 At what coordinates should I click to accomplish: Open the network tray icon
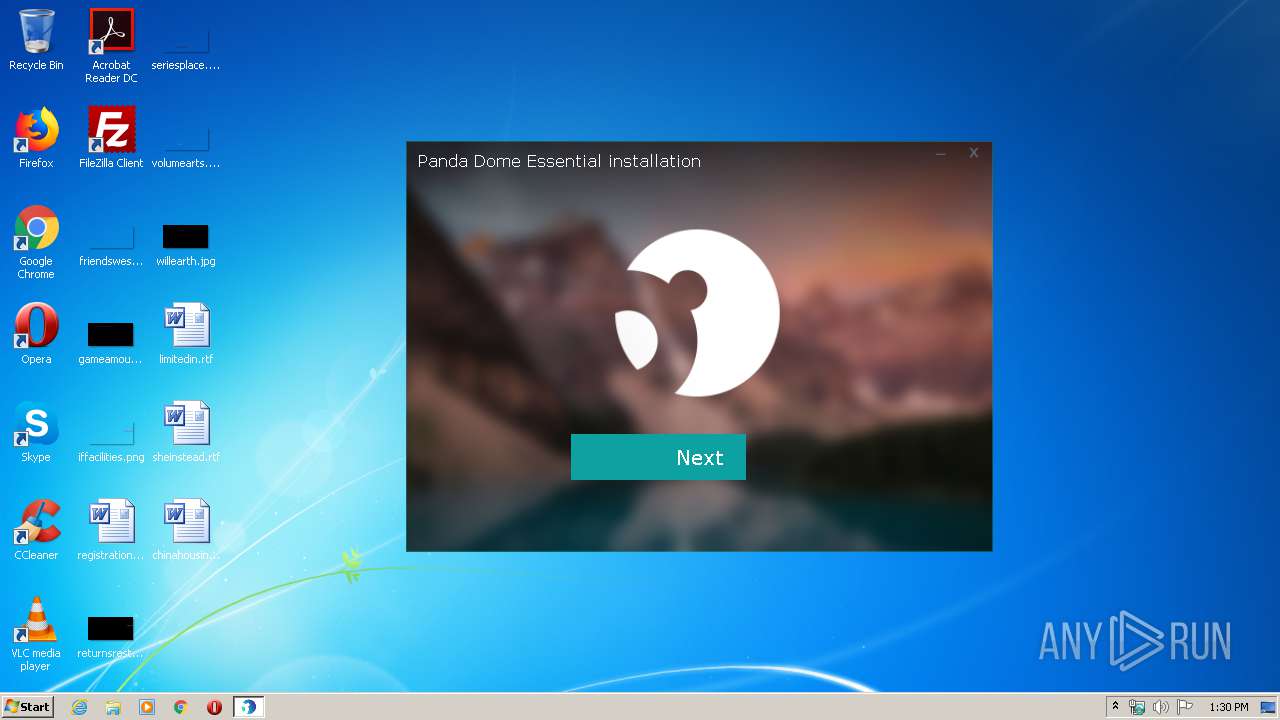pos(1137,707)
